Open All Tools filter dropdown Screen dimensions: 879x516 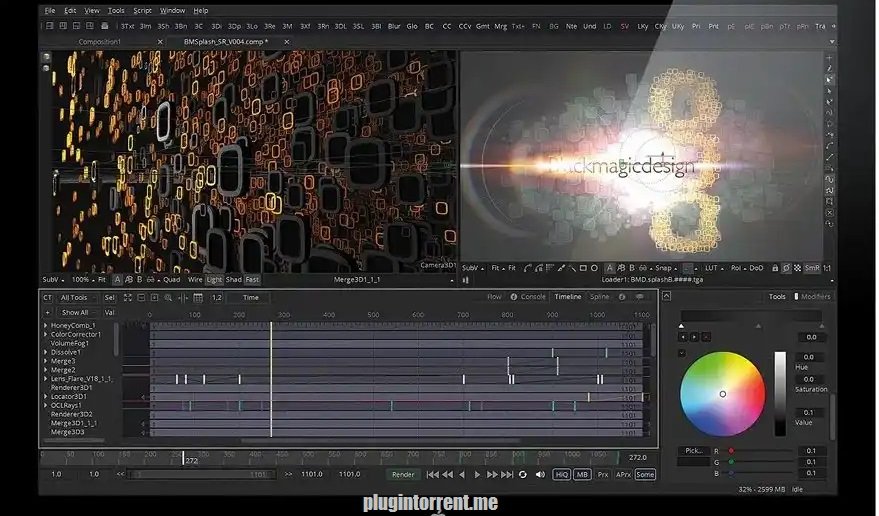[x=77, y=298]
